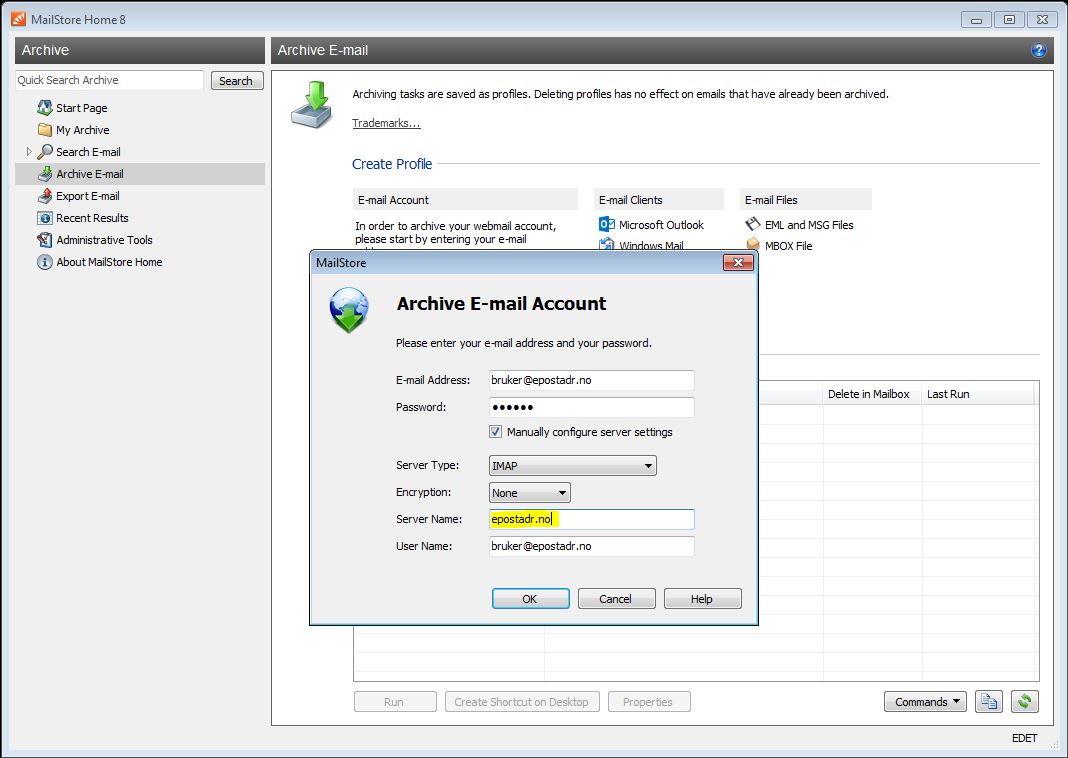1068x758 pixels.
Task: Open the Encryption dropdown
Action: click(530, 492)
